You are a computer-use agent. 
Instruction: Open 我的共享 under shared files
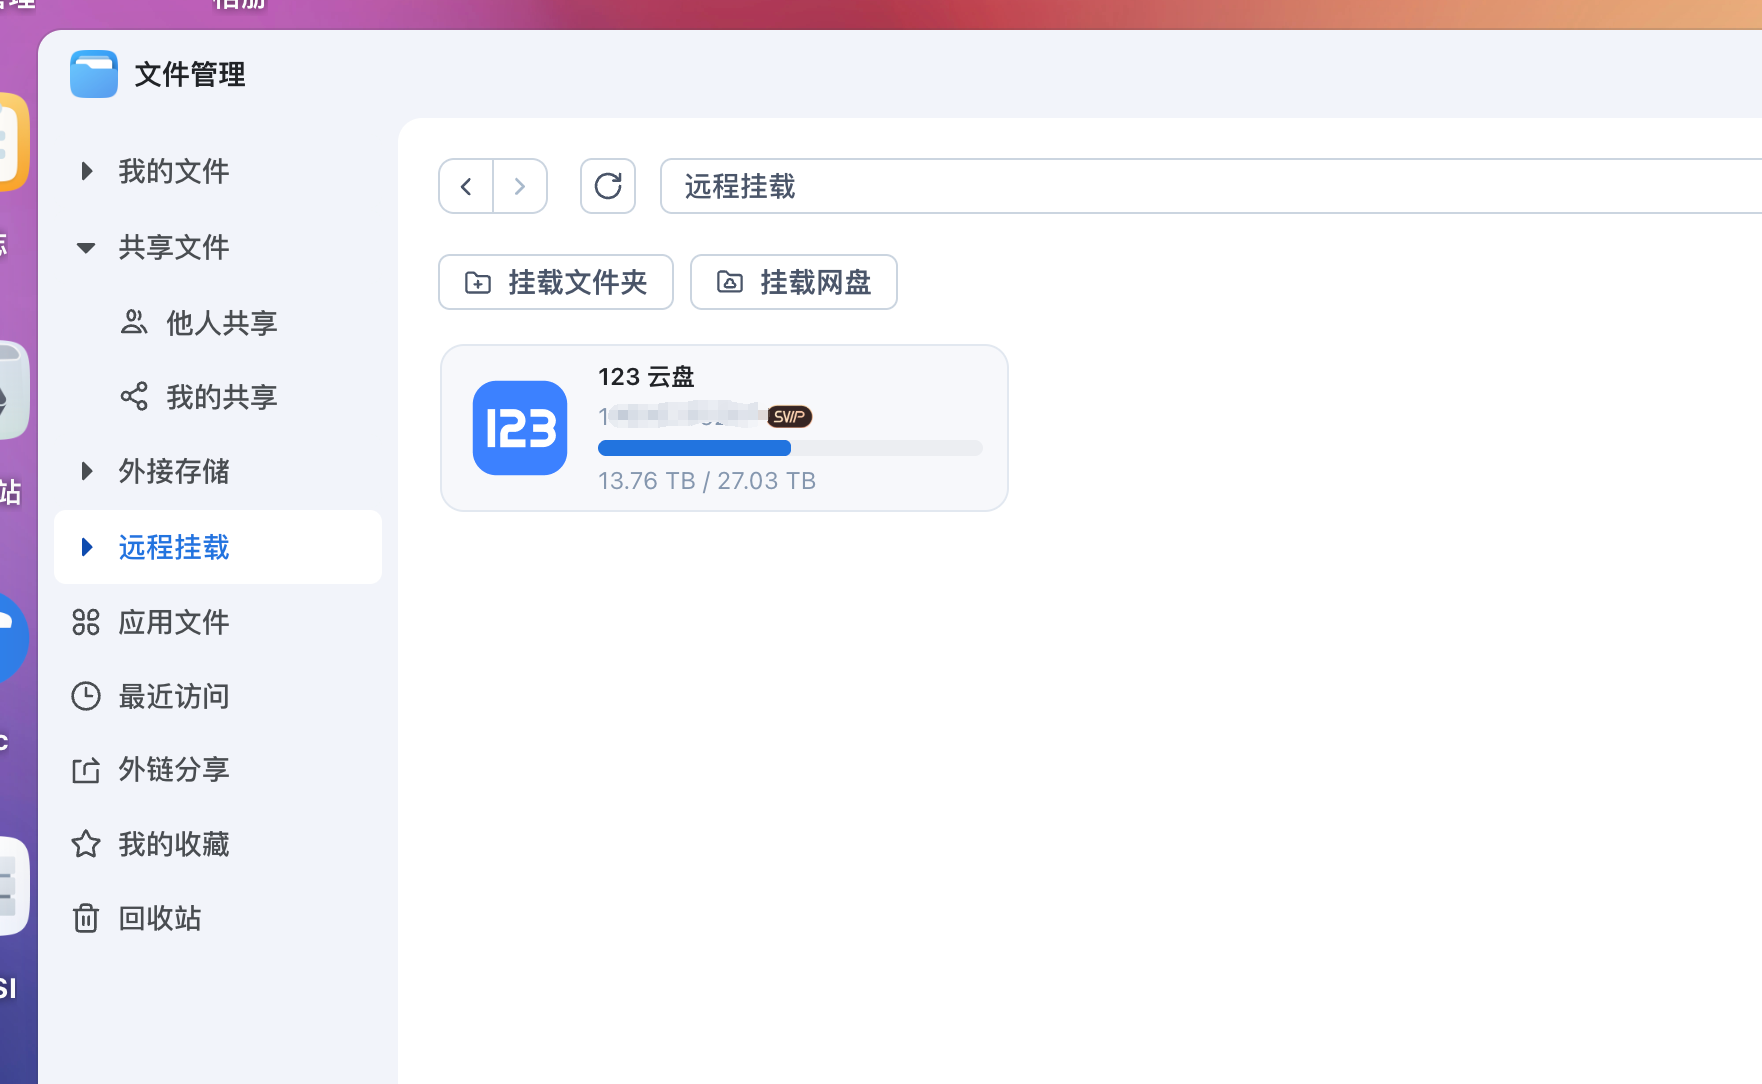point(218,396)
